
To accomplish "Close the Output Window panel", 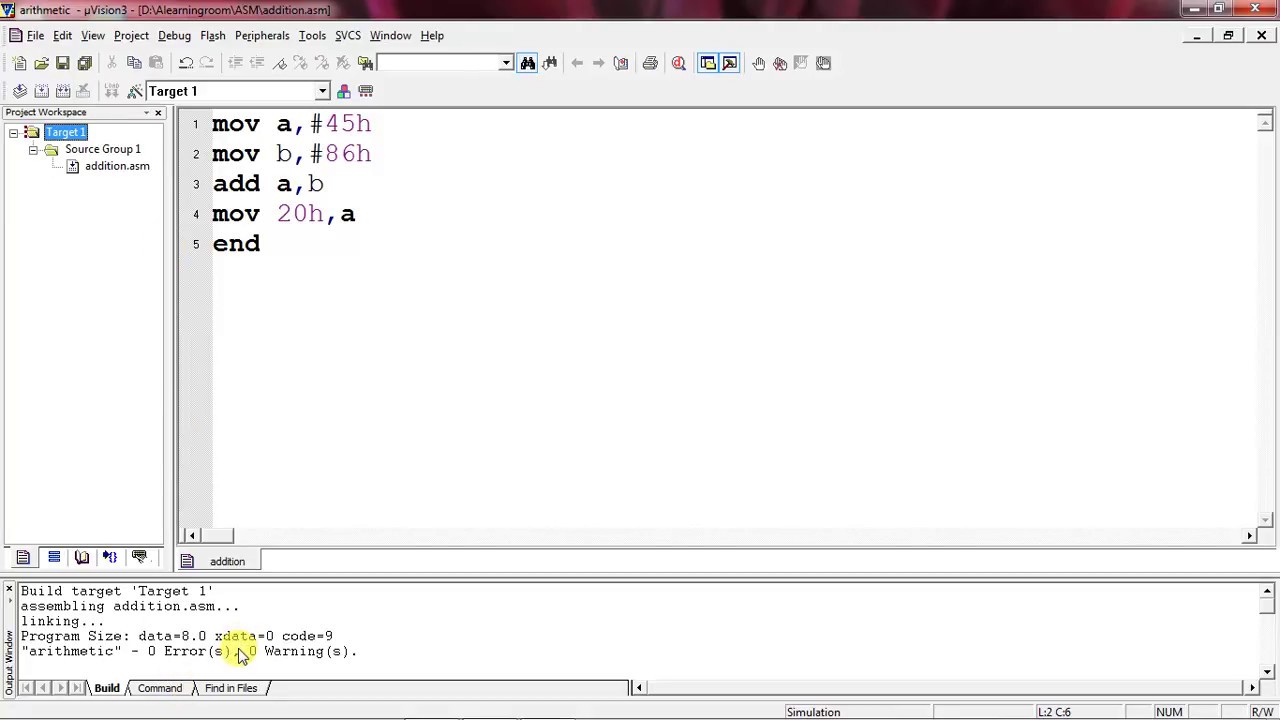I will (8, 590).
